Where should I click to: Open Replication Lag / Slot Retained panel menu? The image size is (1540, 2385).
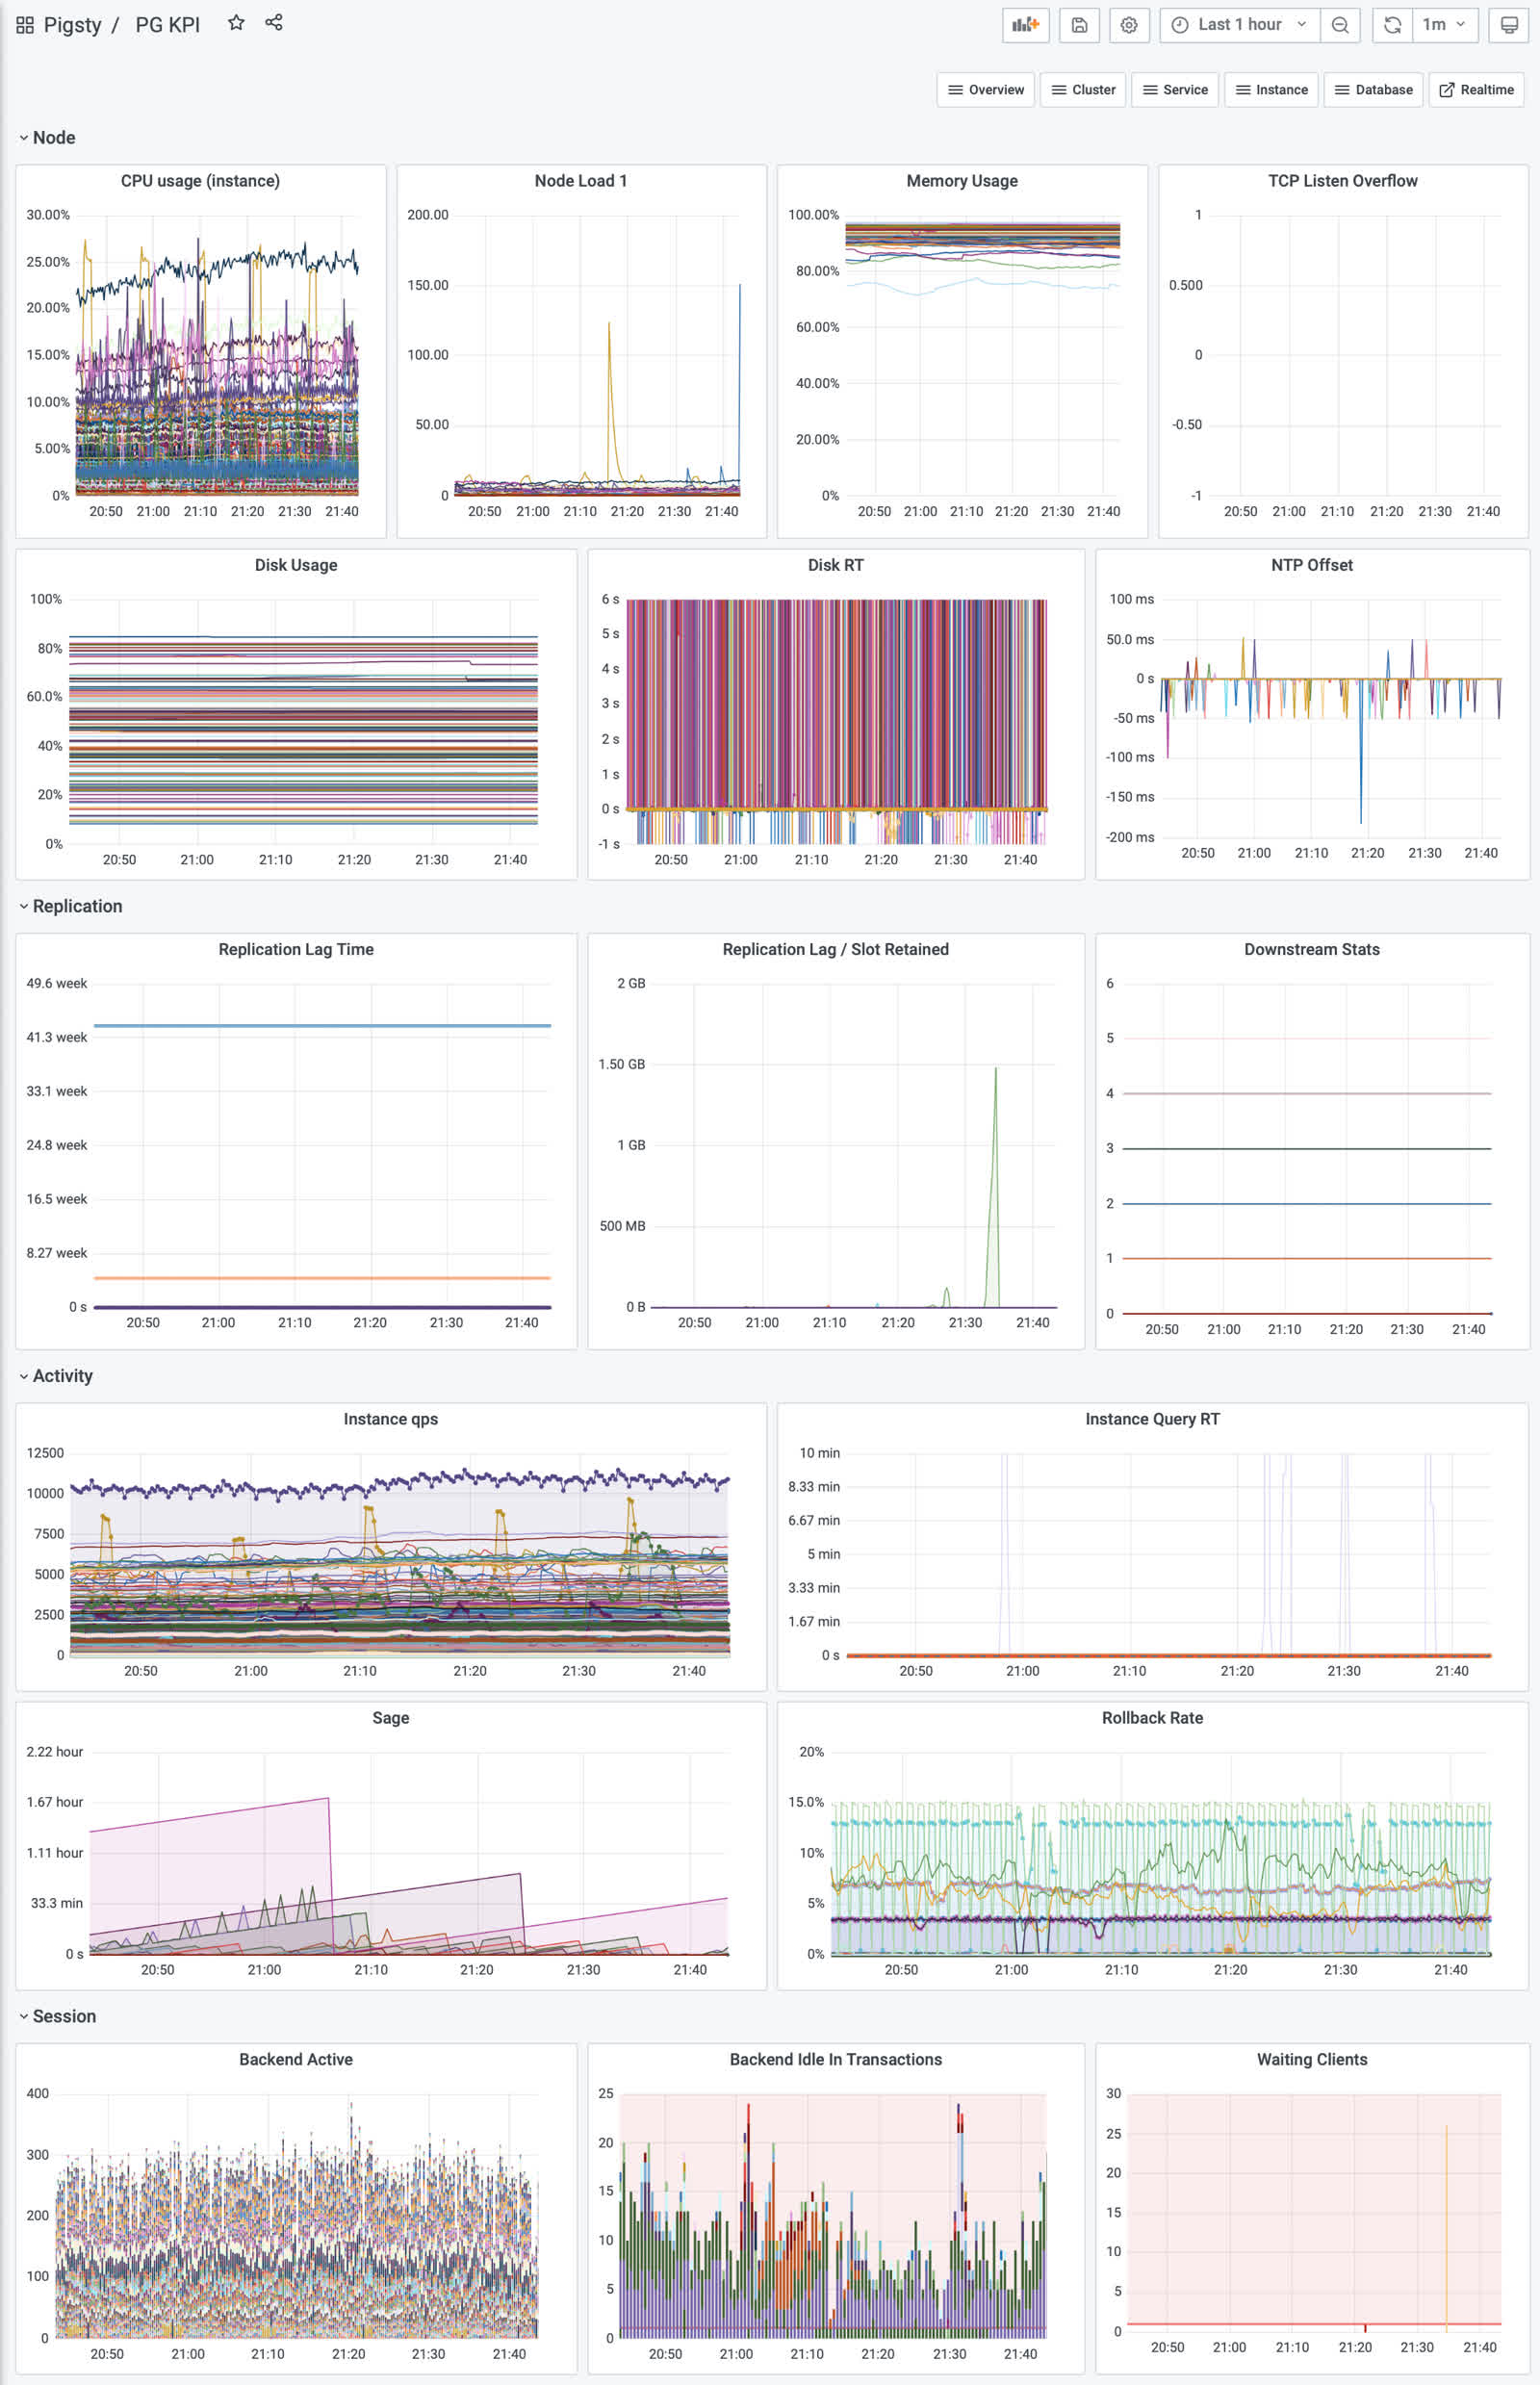836,950
